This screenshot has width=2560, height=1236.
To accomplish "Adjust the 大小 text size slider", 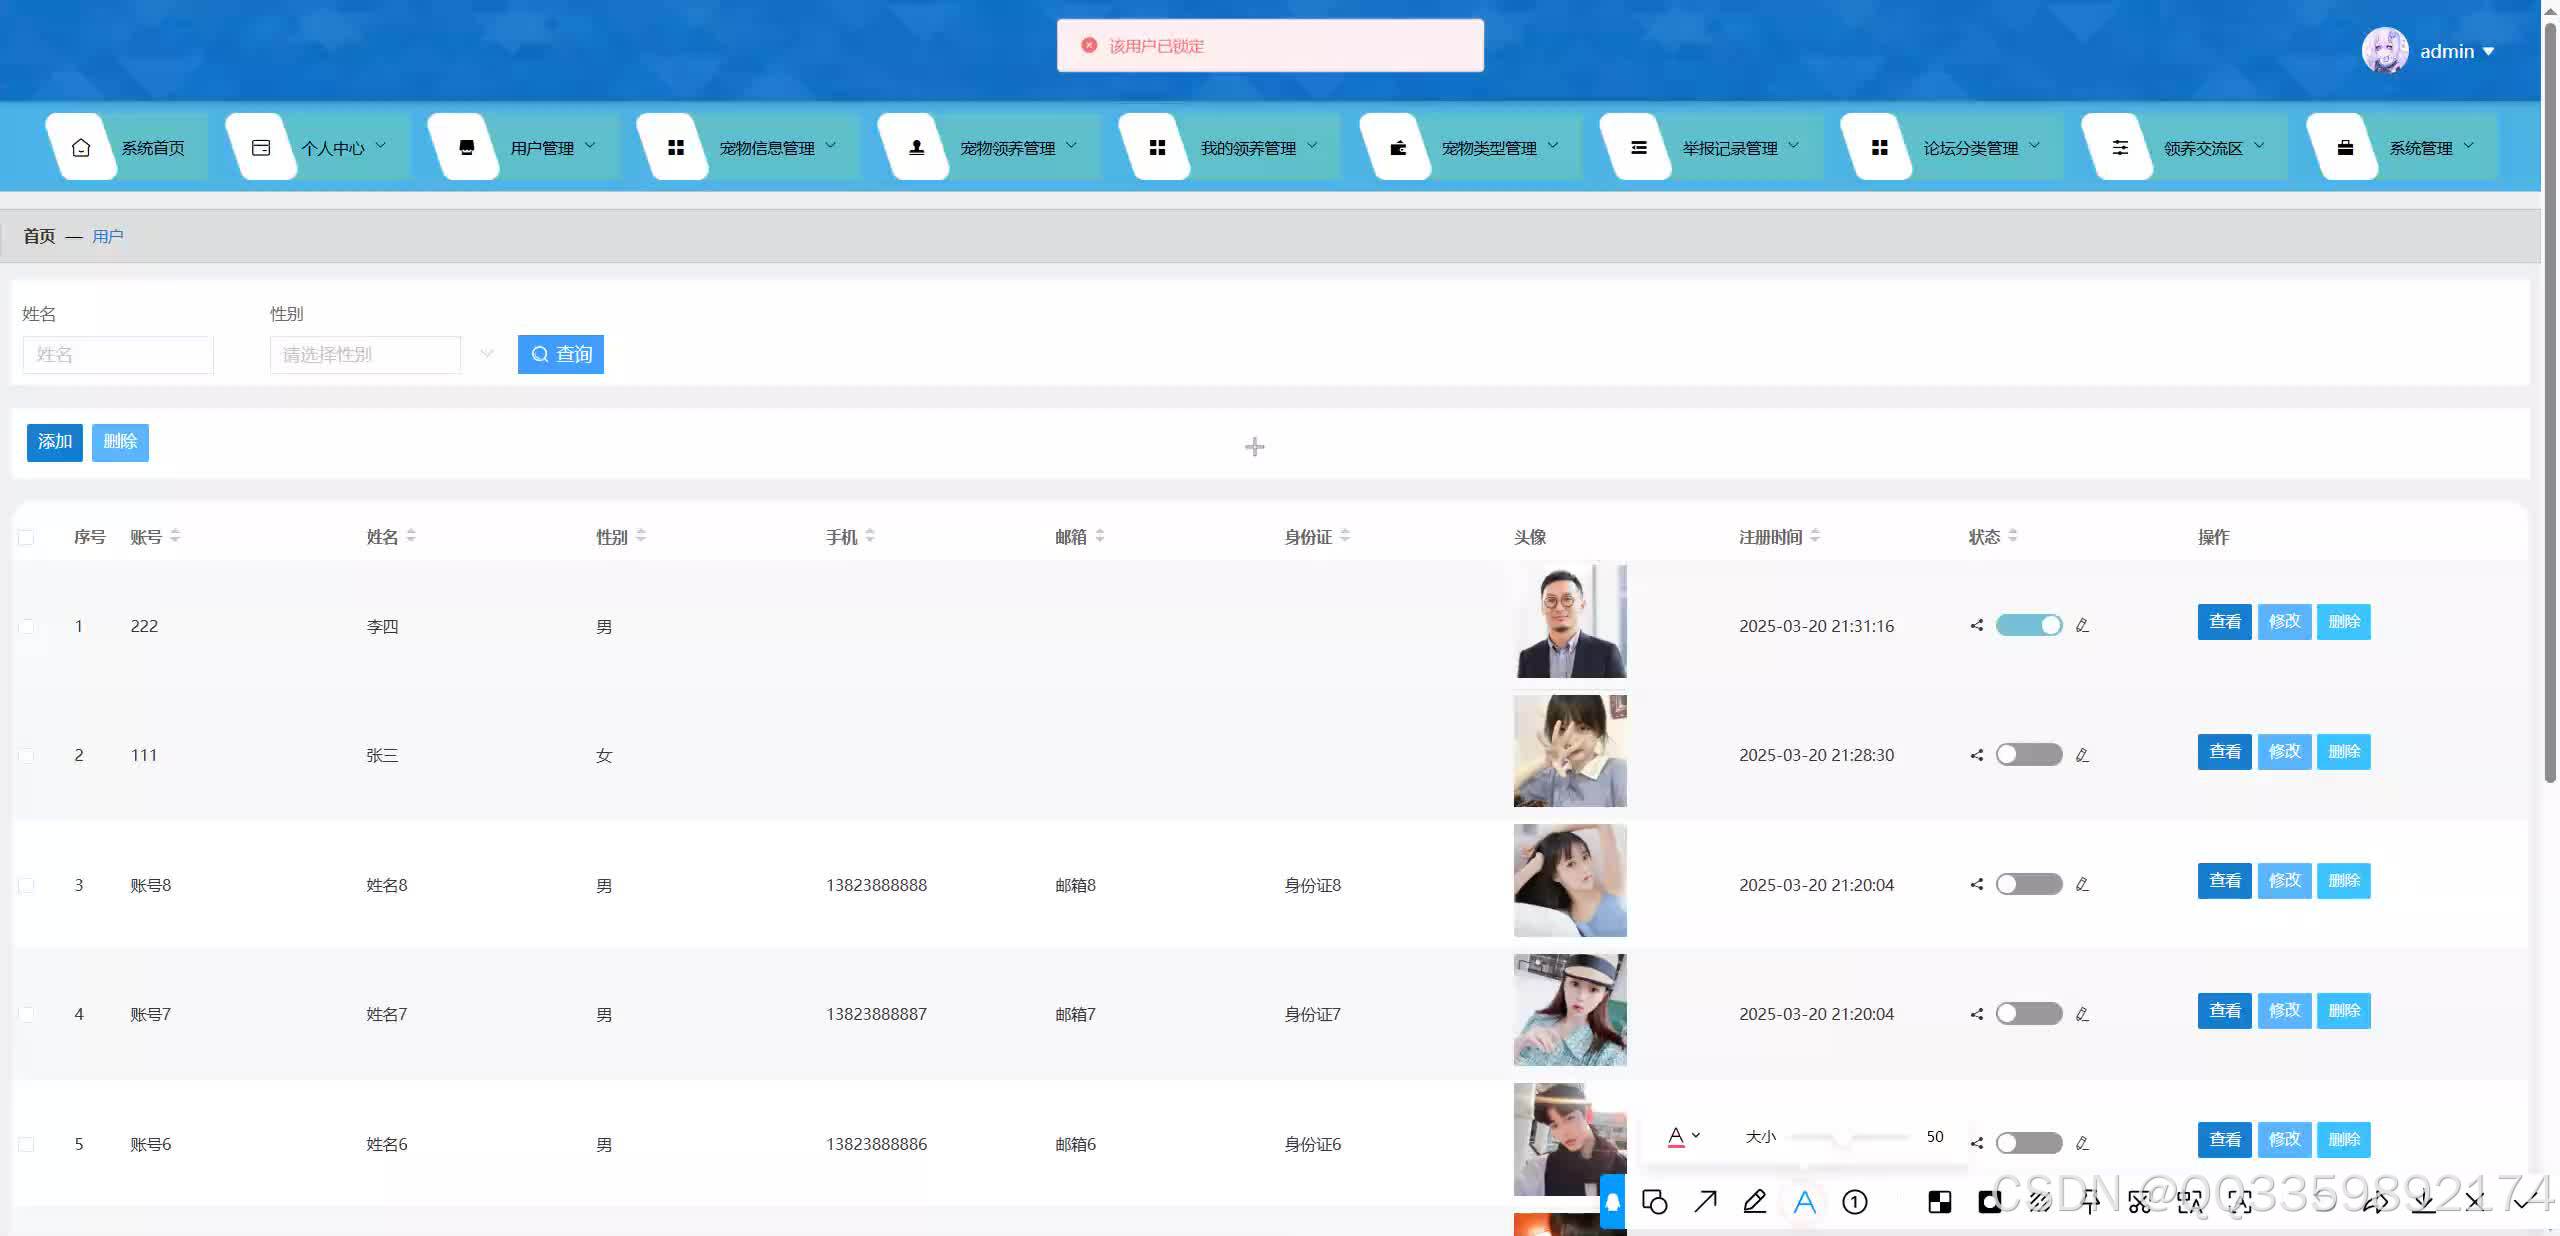I will 1842,1137.
